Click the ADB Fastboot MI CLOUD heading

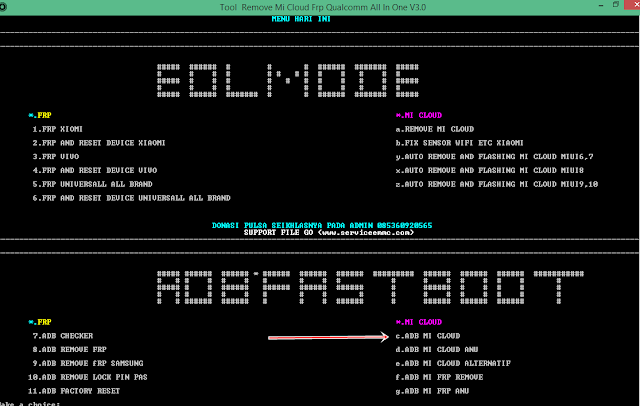pyautogui.click(x=419, y=322)
